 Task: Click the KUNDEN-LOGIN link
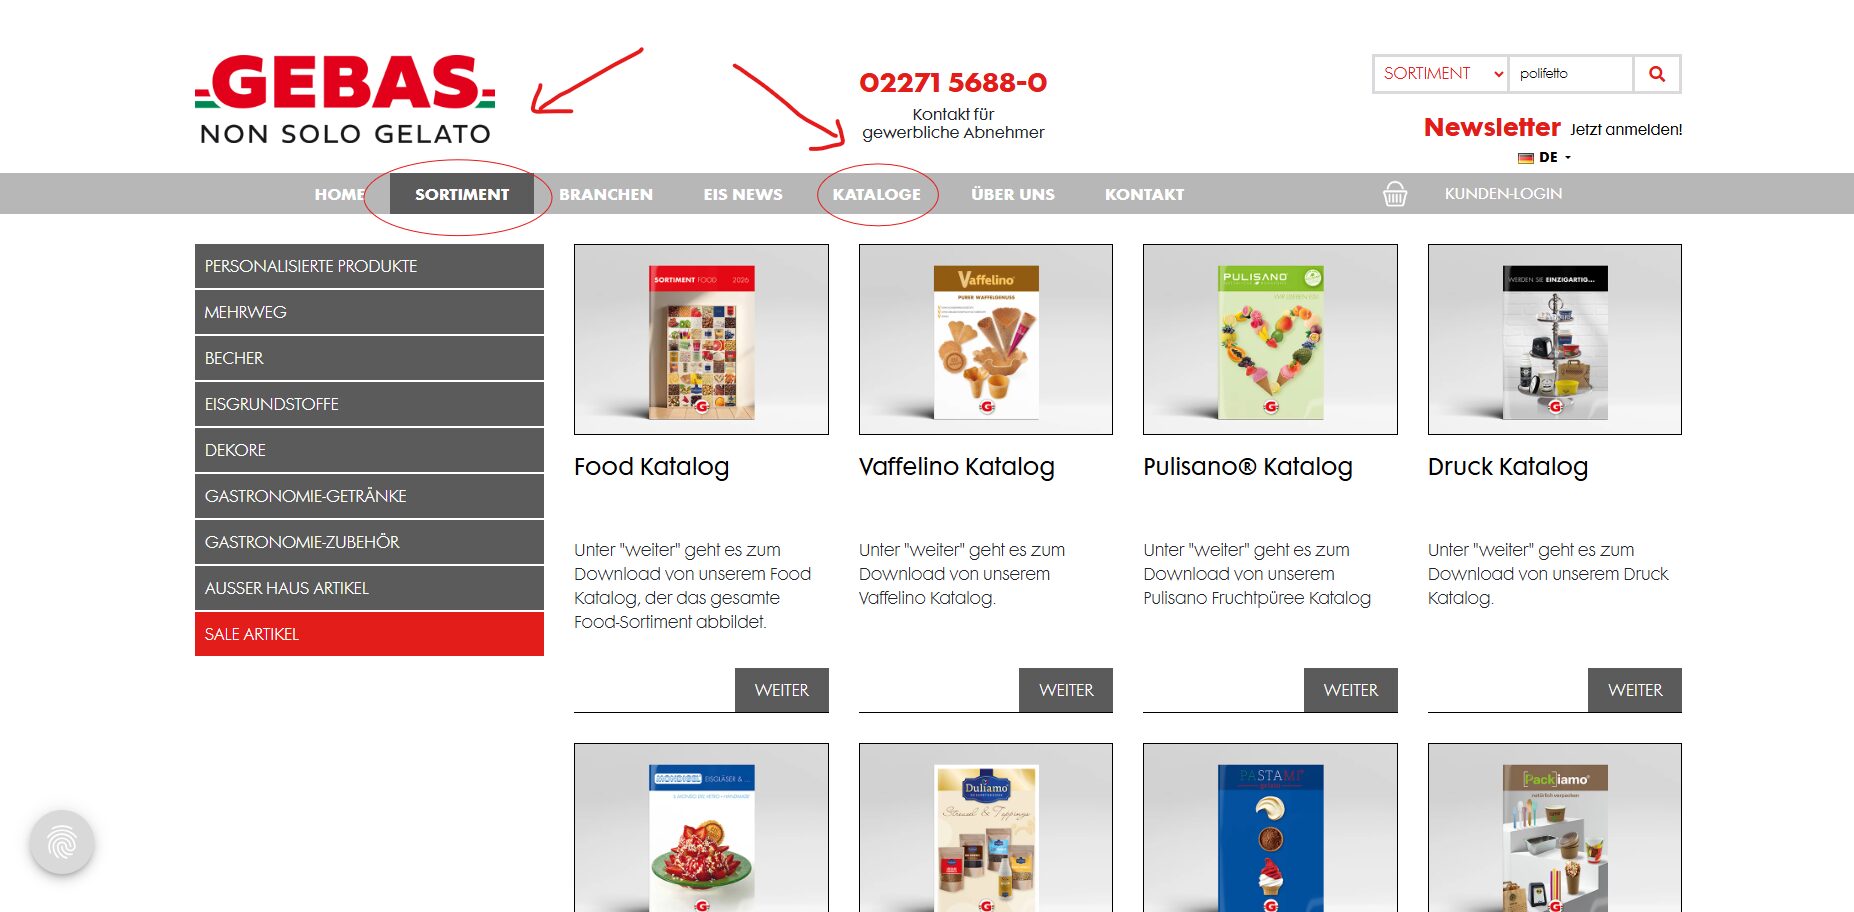(1503, 194)
